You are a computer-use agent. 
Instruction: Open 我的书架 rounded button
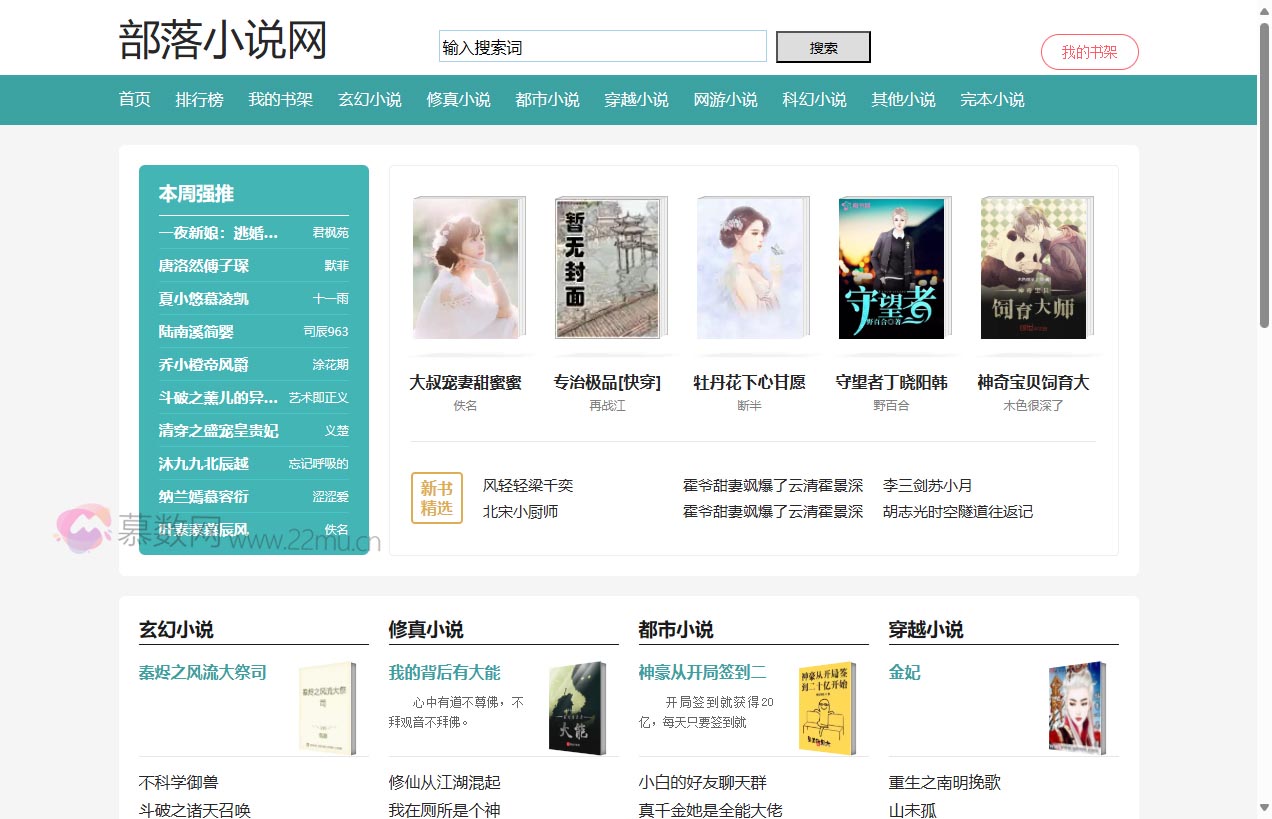point(1089,52)
